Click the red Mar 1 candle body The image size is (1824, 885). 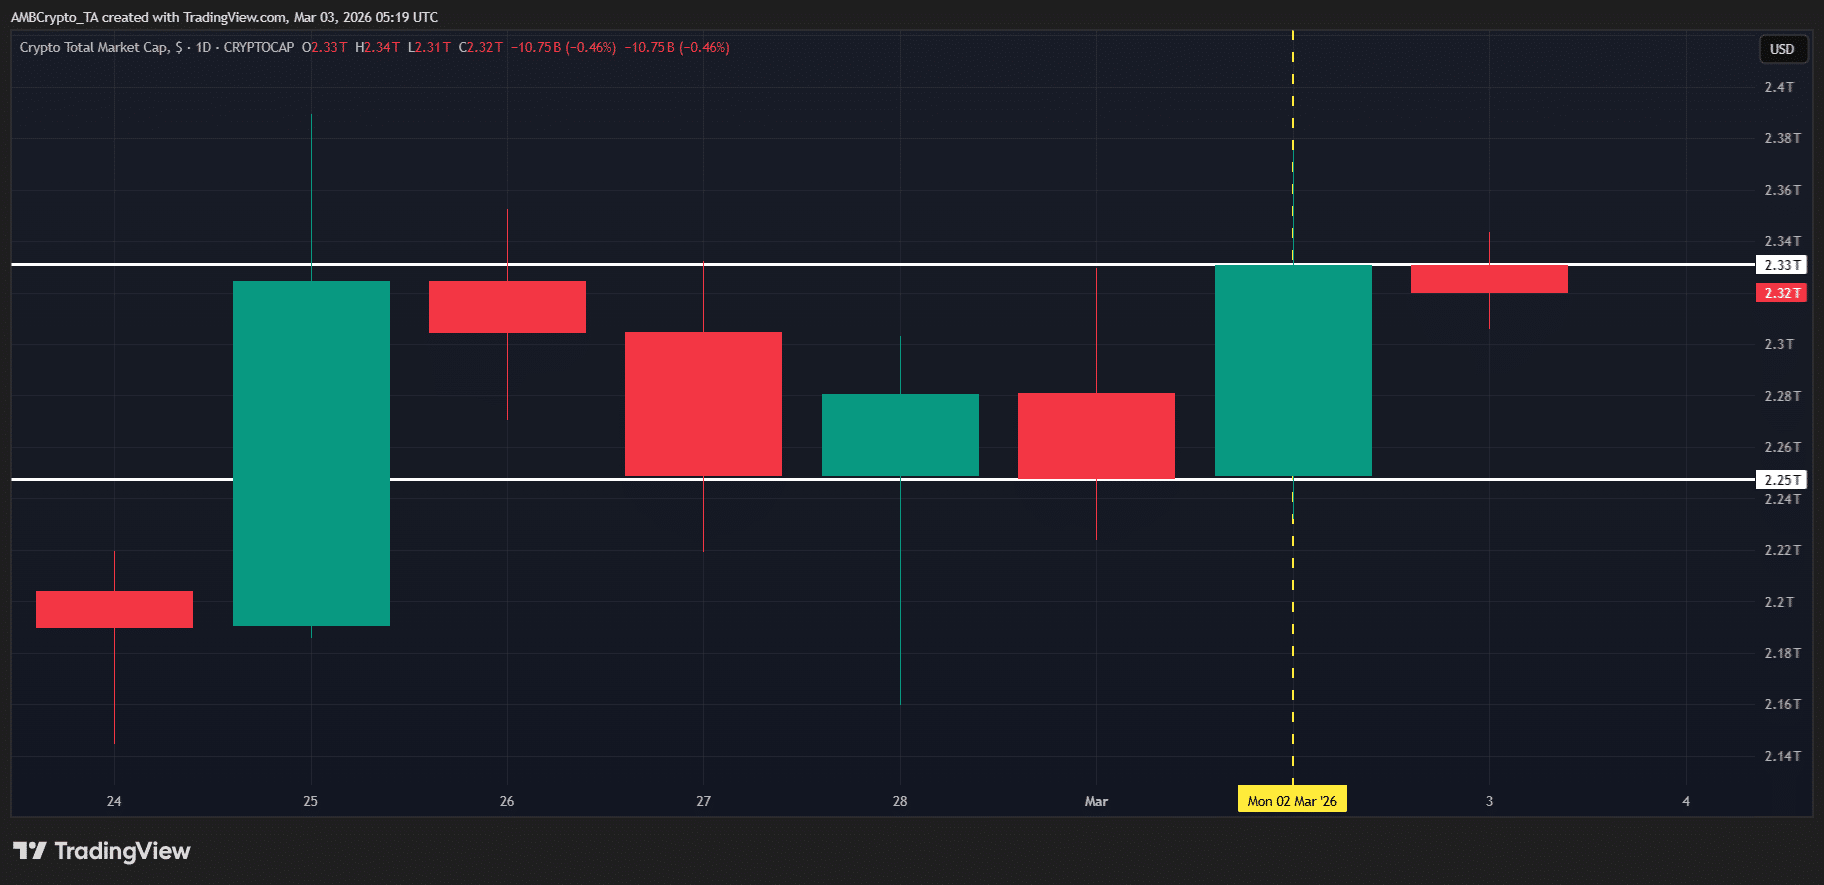point(1096,436)
